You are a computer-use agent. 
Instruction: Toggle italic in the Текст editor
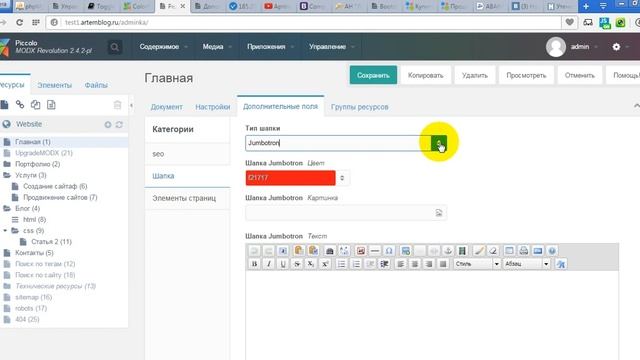click(x=269, y=264)
